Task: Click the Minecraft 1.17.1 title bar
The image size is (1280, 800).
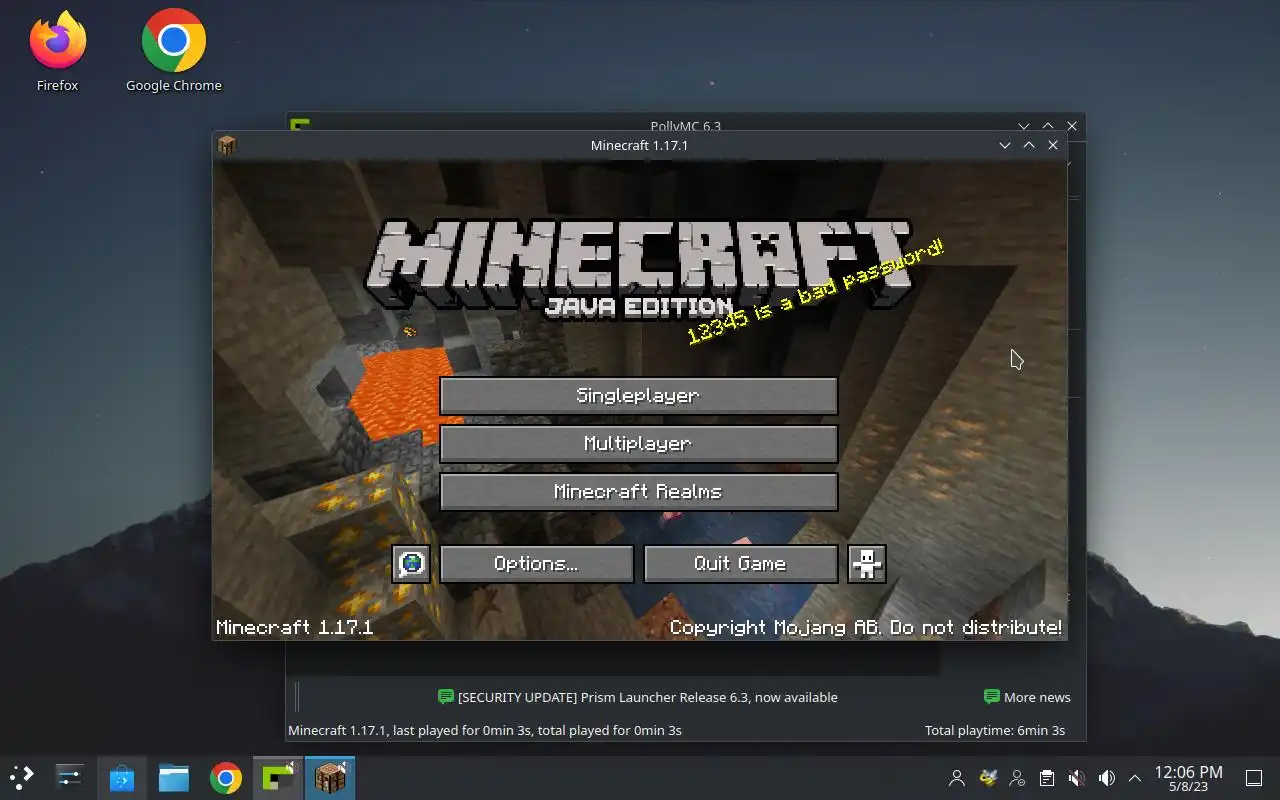Action: (640, 145)
